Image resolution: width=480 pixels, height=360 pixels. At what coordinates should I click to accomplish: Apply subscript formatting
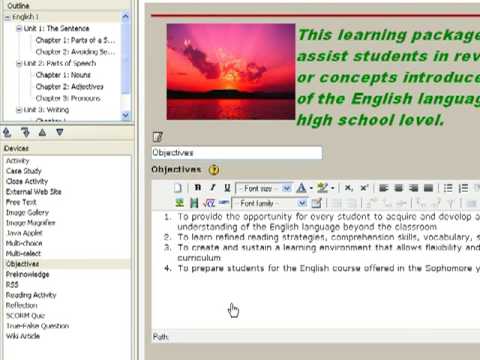[349, 188]
